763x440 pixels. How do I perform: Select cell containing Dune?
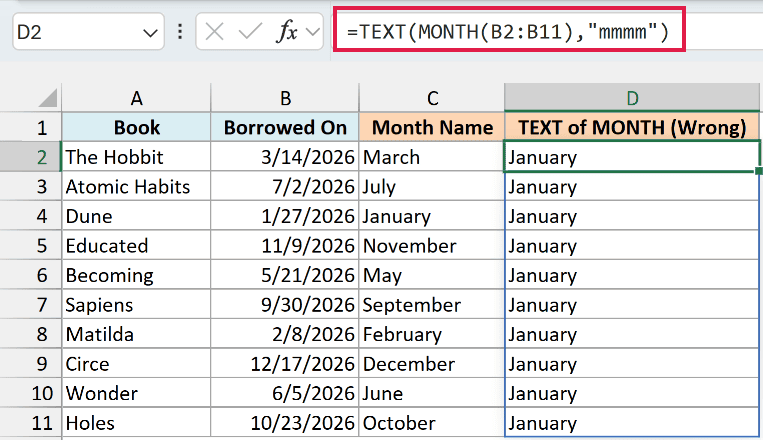[x=136, y=216]
